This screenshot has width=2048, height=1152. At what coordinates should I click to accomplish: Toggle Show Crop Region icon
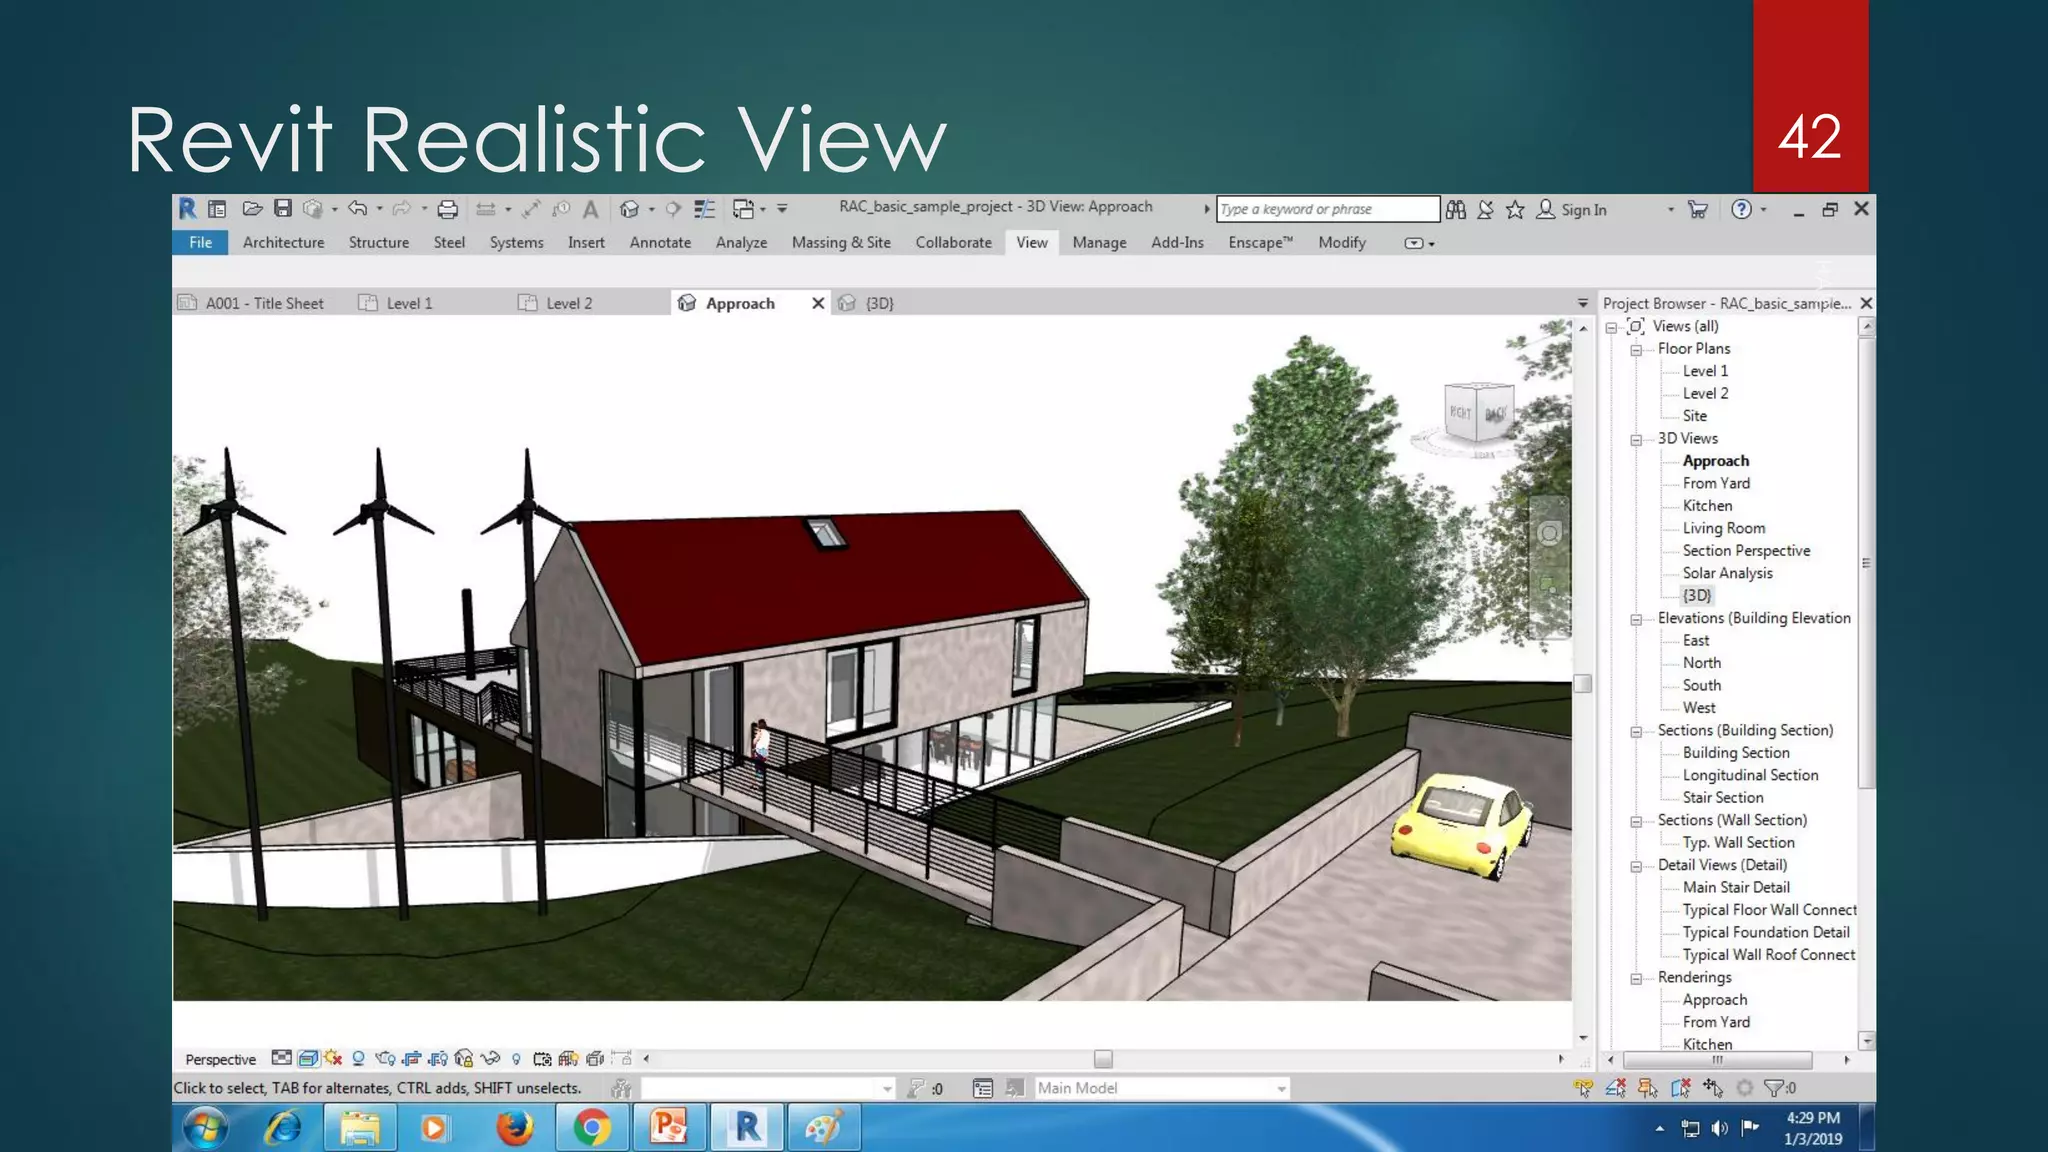click(x=437, y=1058)
